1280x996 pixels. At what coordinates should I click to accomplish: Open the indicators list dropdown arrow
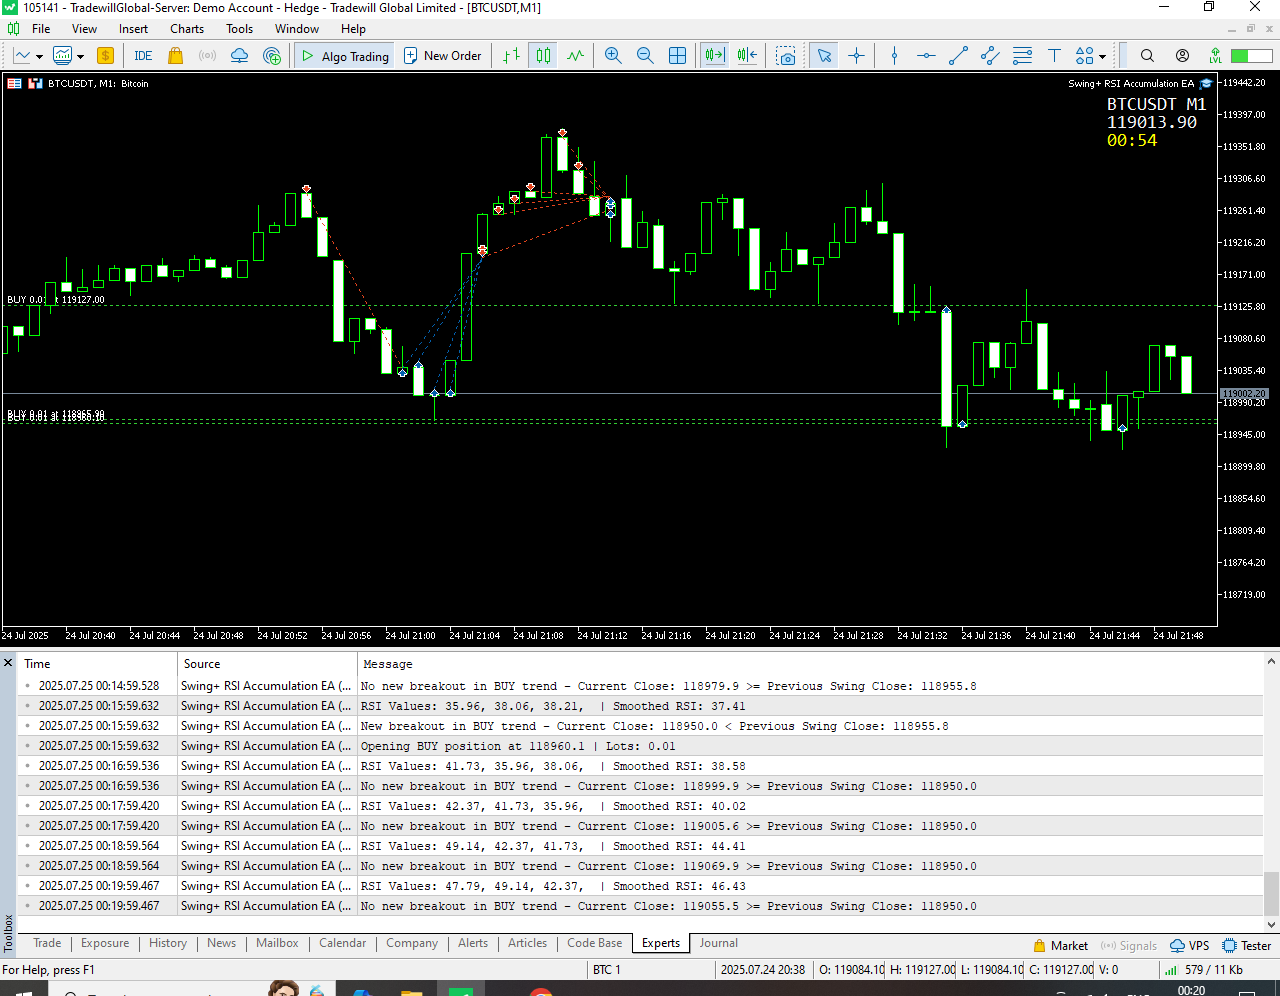click(80, 57)
